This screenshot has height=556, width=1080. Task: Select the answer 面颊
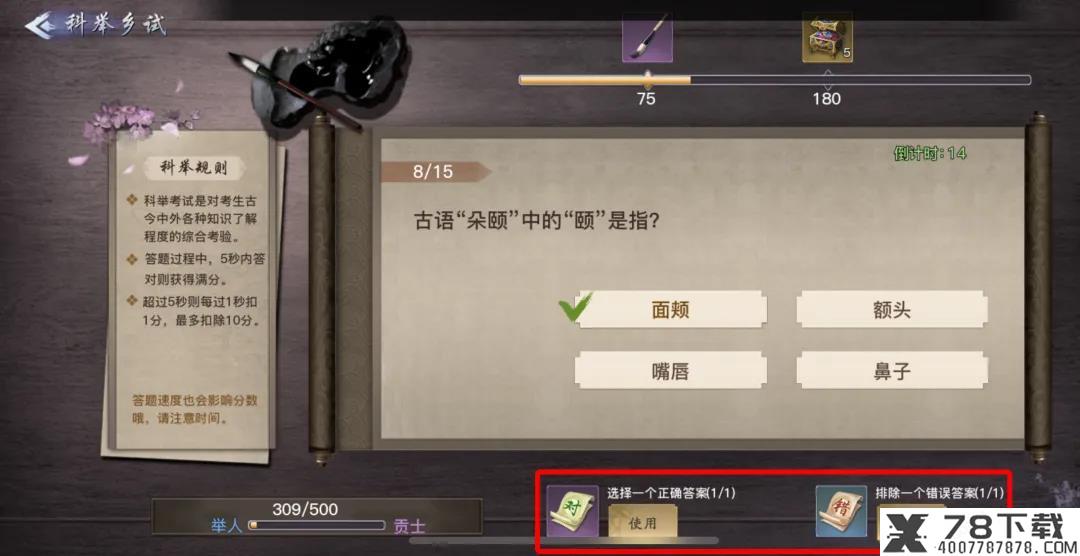pos(671,309)
